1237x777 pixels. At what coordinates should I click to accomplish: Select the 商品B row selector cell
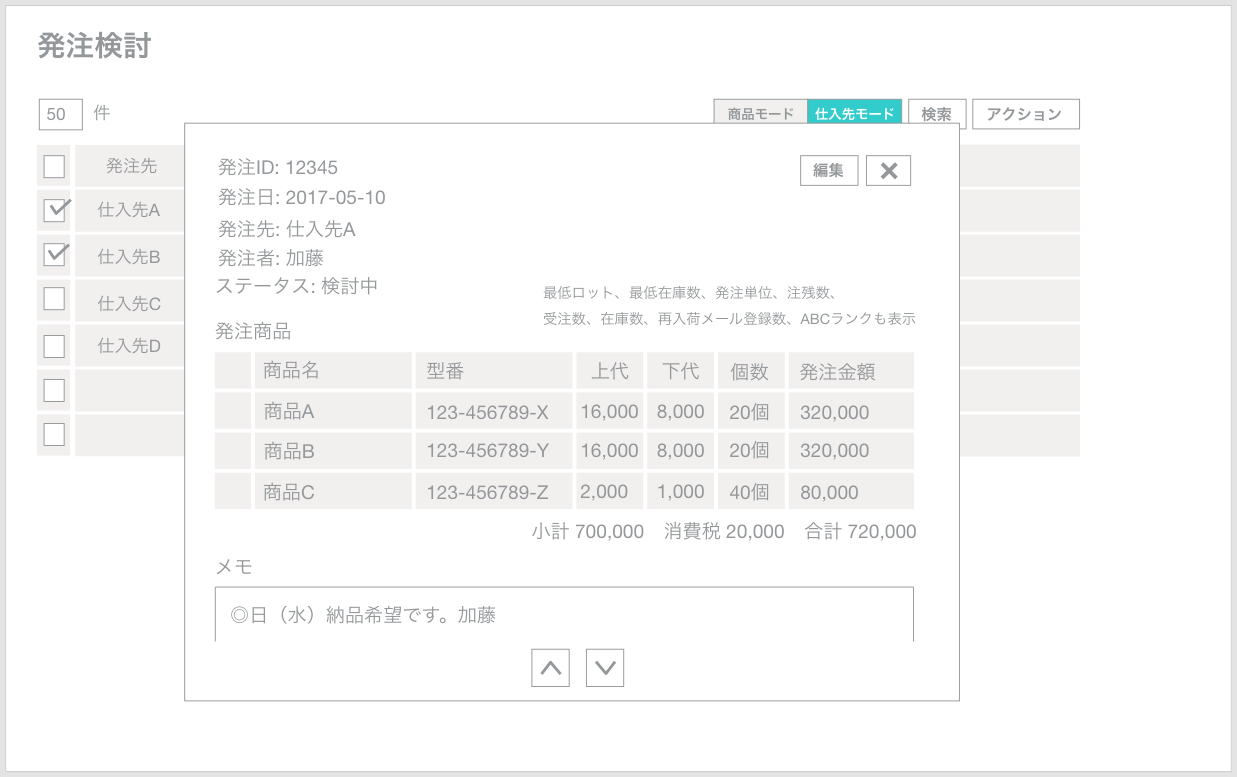[233, 451]
